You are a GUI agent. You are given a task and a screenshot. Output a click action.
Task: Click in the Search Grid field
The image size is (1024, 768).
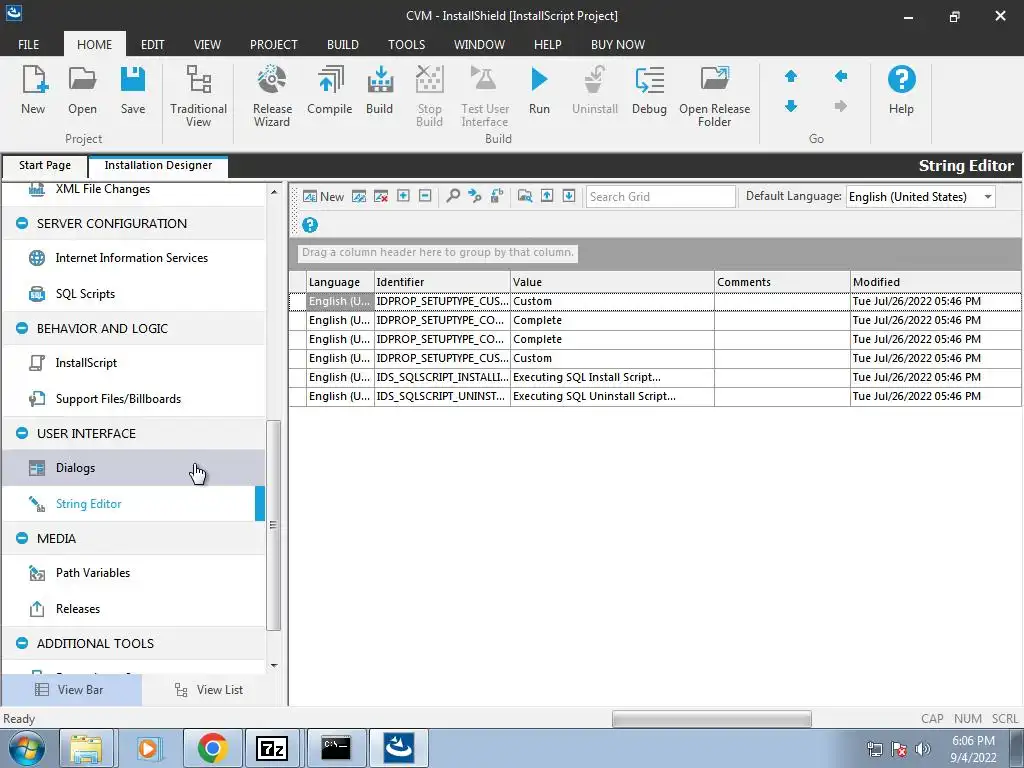[660, 197]
